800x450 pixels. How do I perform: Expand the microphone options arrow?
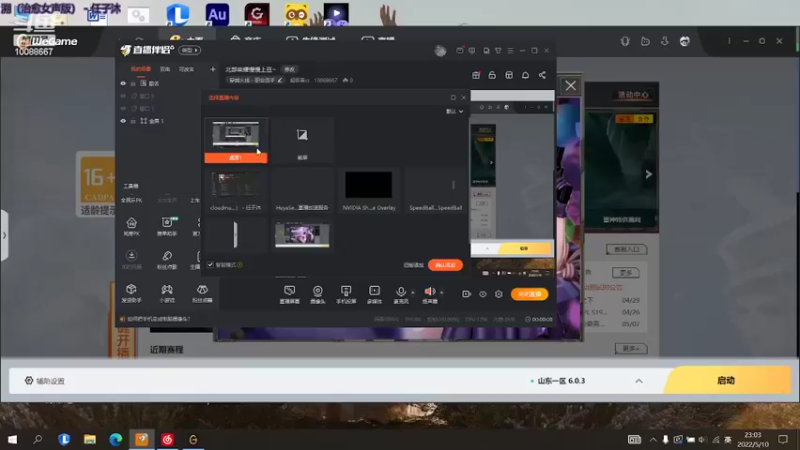pos(413,292)
